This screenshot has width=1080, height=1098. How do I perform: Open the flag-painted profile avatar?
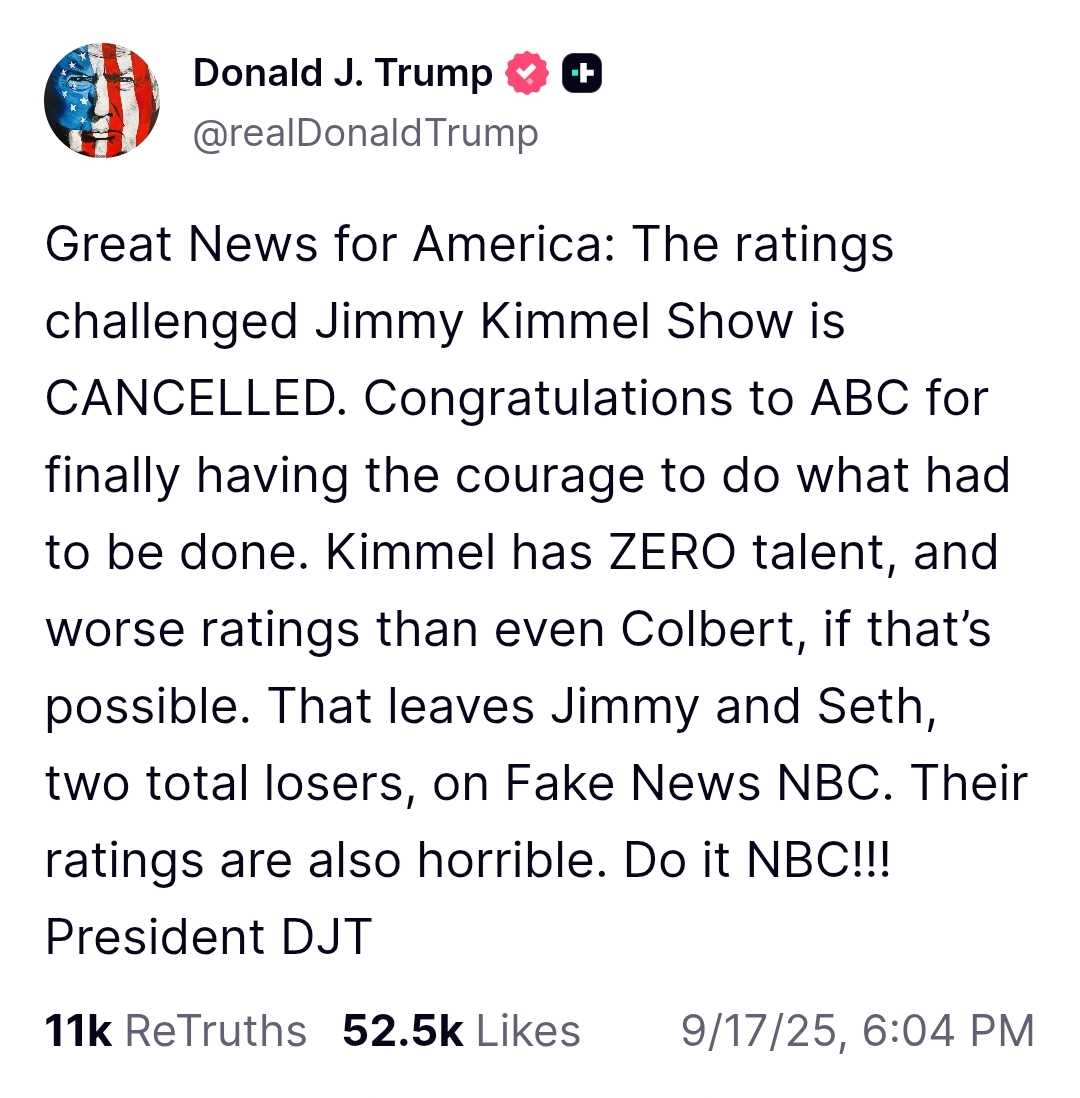pyautogui.click(x=102, y=100)
